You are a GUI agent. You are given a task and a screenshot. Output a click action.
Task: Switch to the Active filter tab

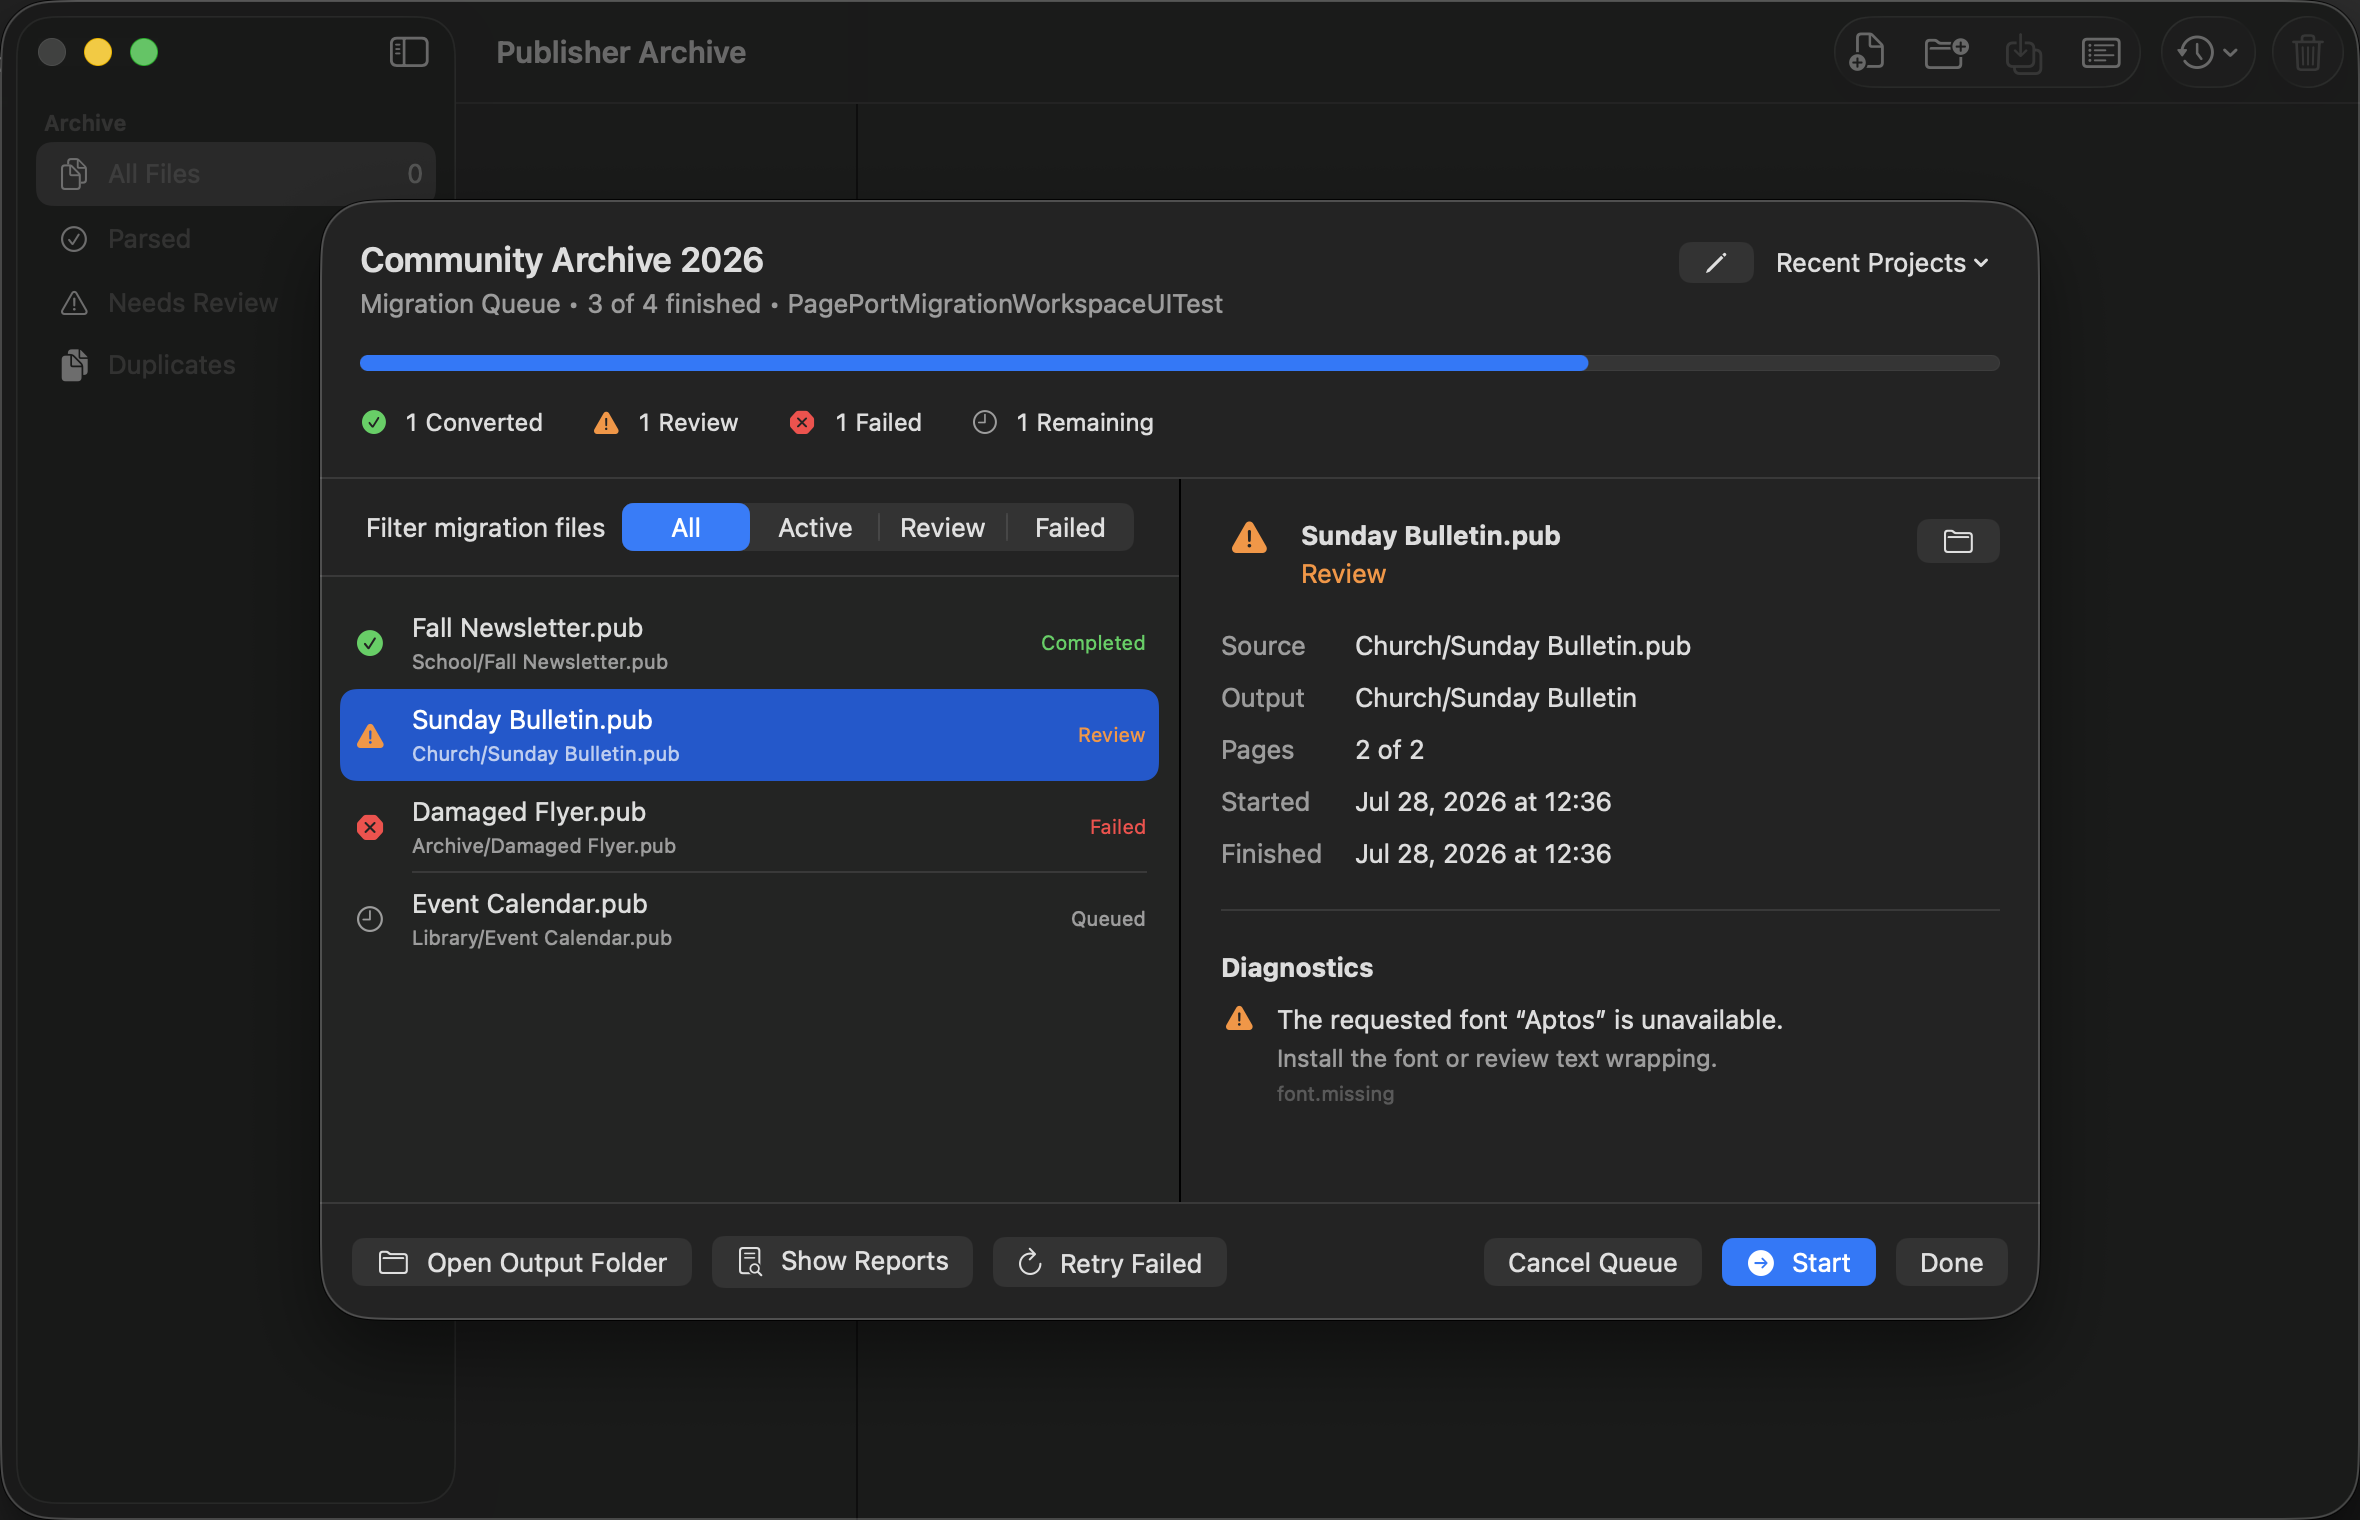coord(815,527)
